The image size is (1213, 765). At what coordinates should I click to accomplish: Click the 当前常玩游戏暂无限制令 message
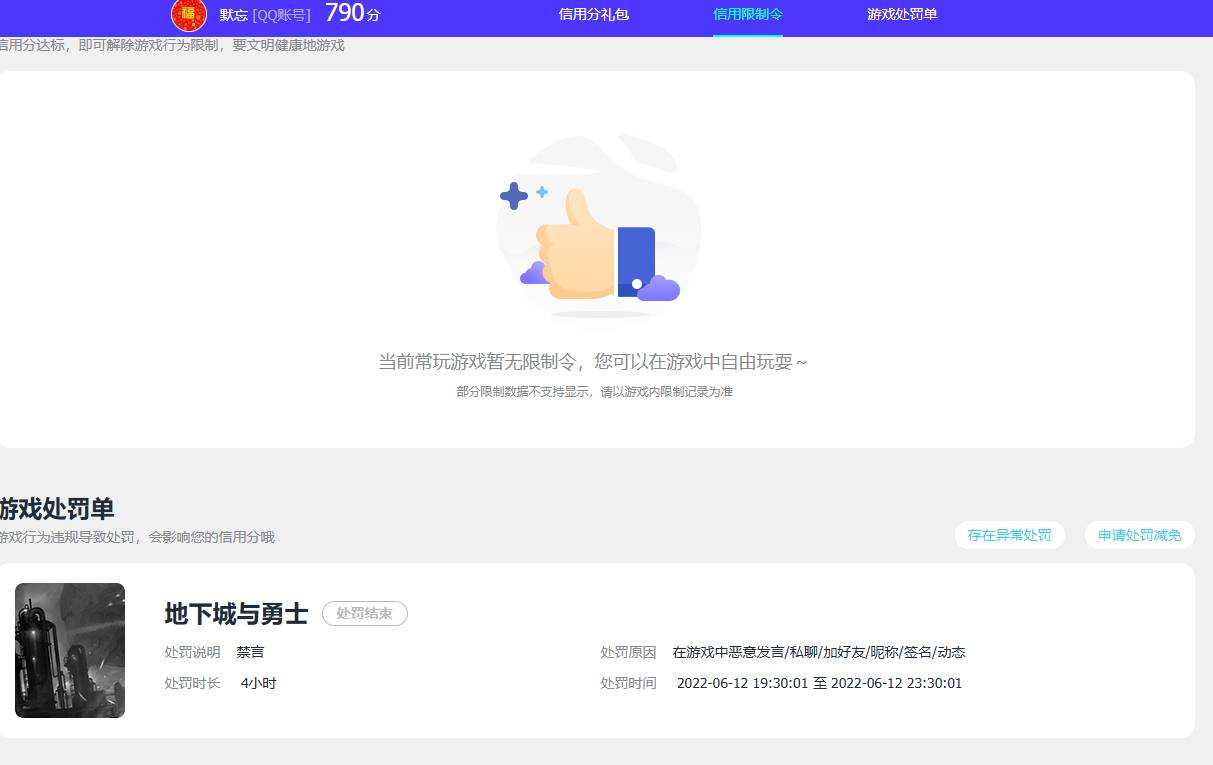pos(593,361)
